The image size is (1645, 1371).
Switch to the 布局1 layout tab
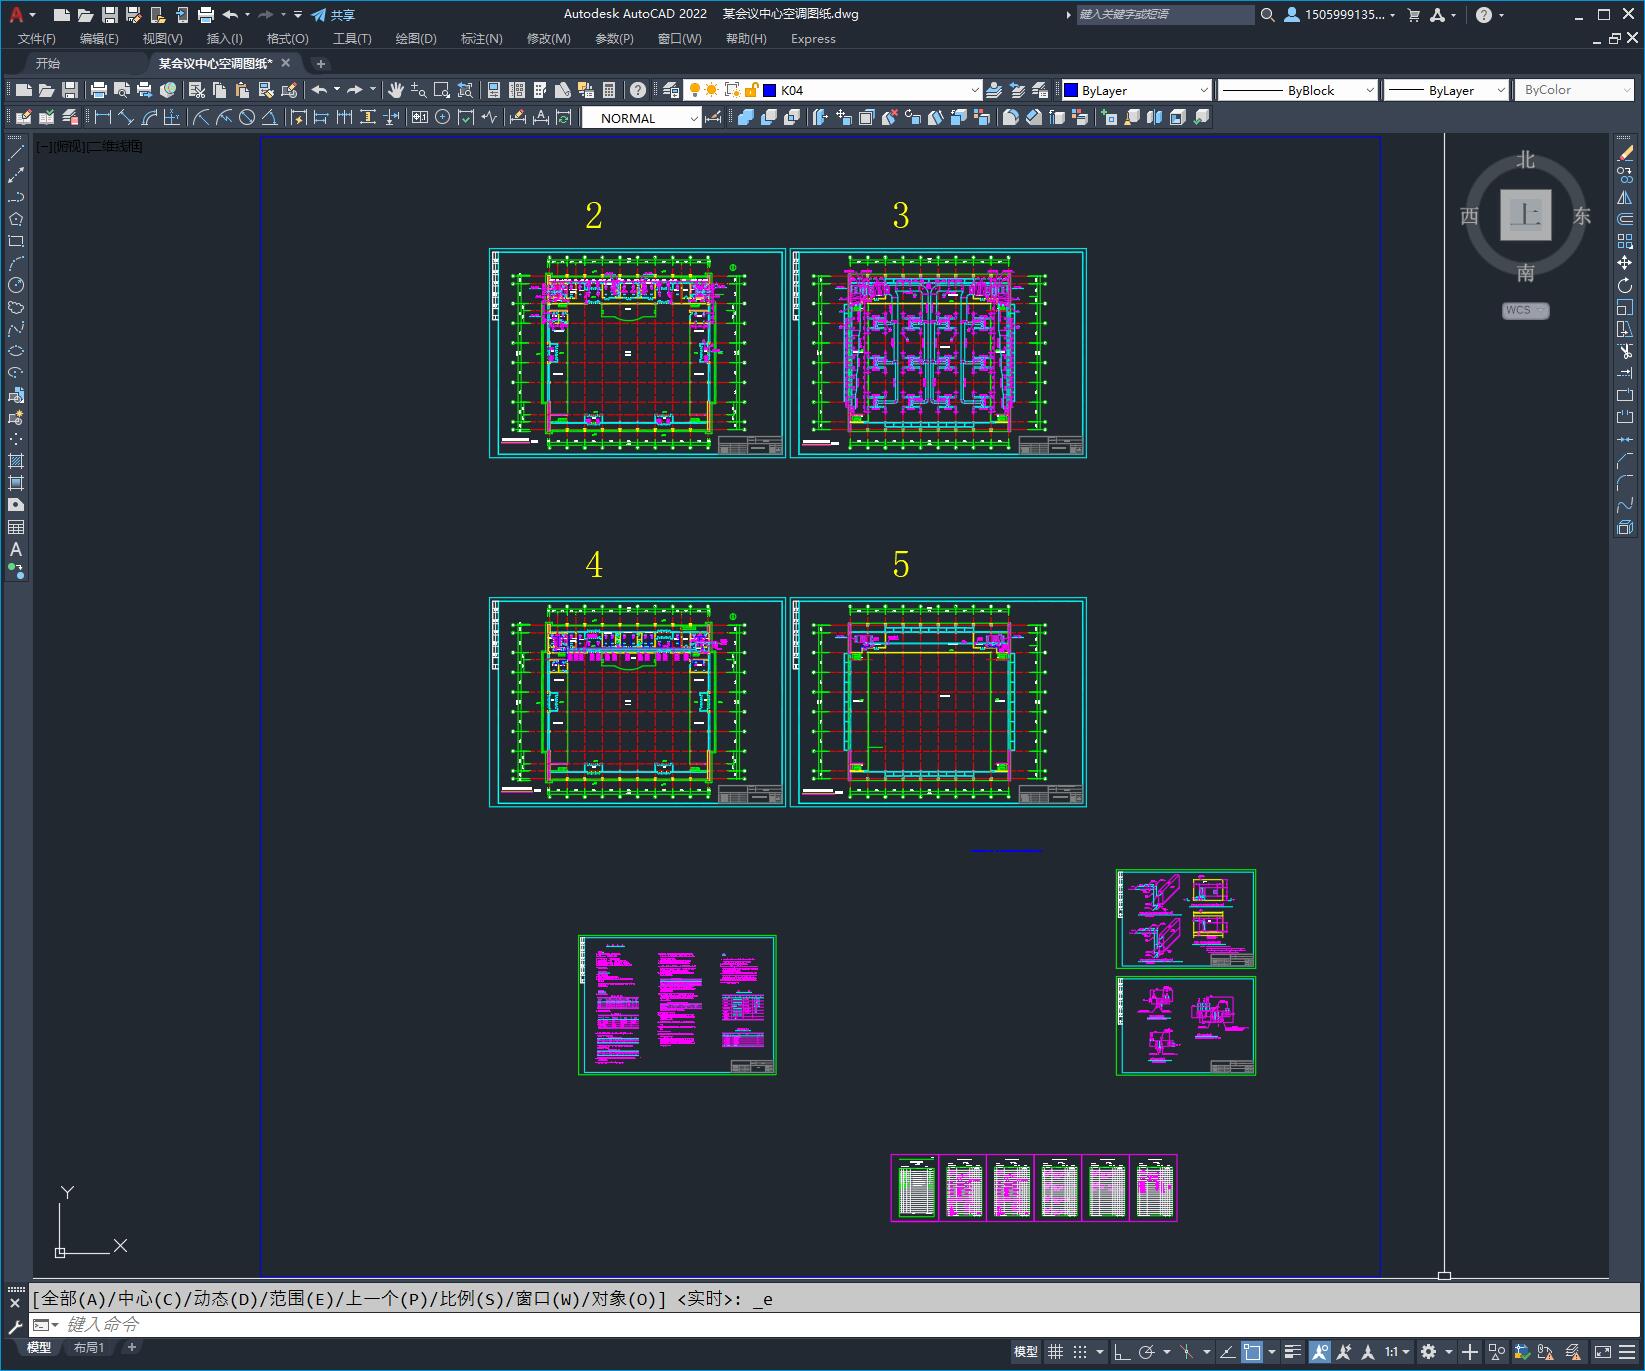(x=89, y=1348)
